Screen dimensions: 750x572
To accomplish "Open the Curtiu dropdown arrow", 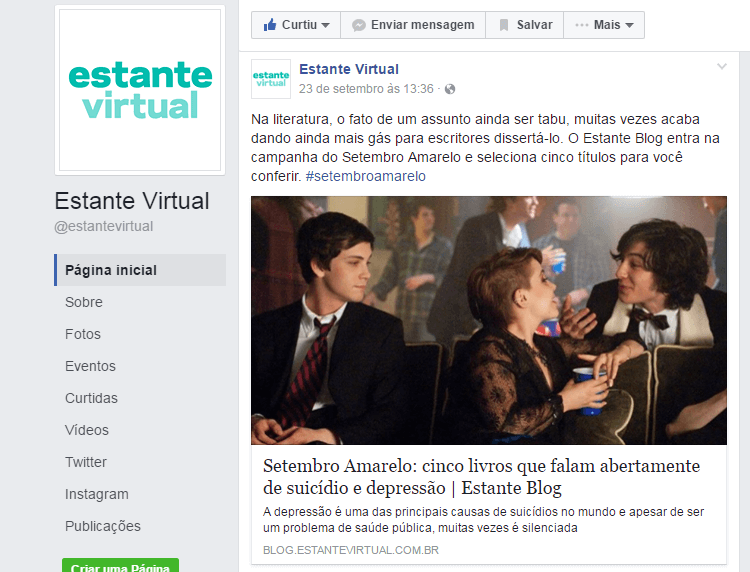I will tap(326, 25).
